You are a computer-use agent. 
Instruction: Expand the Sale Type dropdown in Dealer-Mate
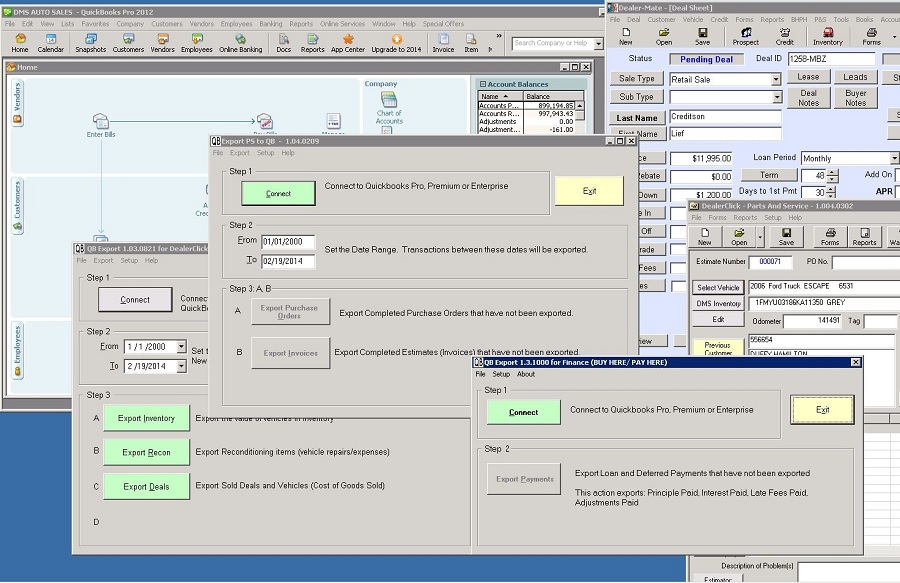pyautogui.click(x=776, y=79)
